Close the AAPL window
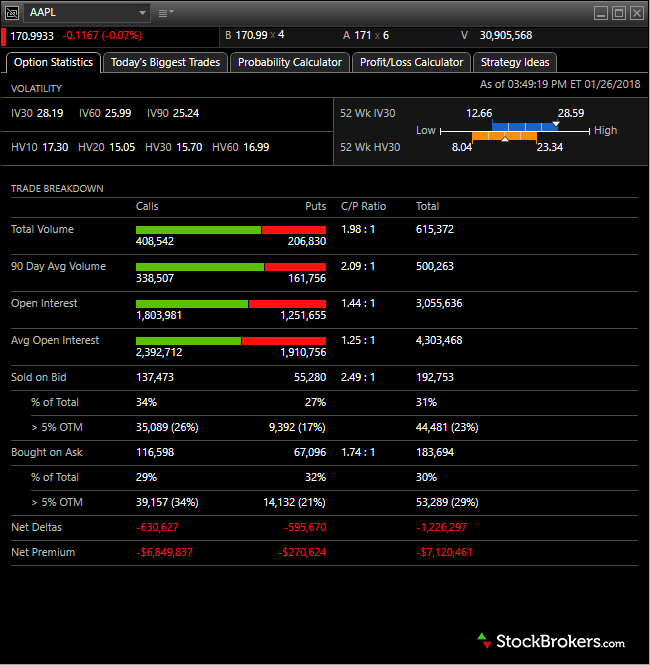The width and height of the screenshot is (650, 665). click(637, 13)
